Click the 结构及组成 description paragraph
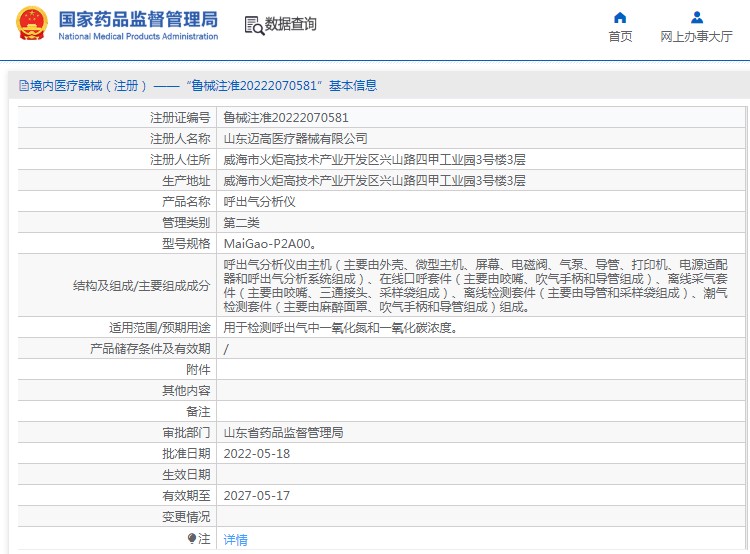The image size is (750, 554). click(x=475, y=286)
